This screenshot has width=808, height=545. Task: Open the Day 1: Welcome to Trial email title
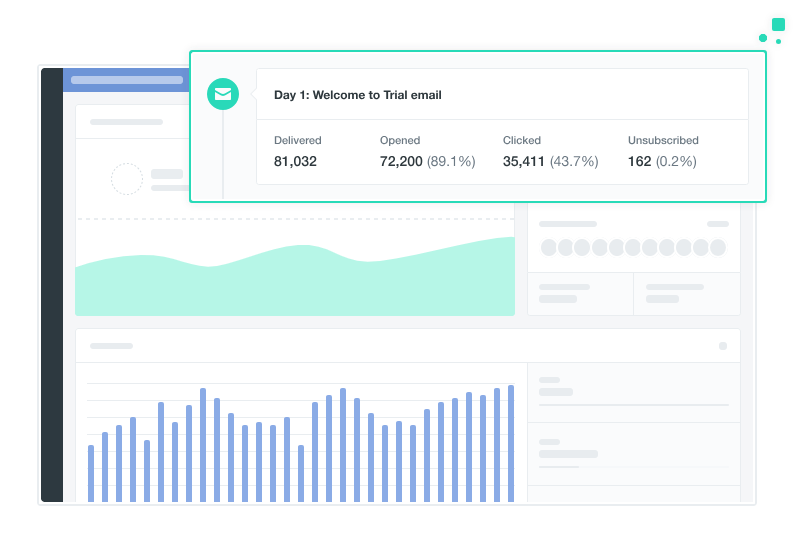point(357,95)
